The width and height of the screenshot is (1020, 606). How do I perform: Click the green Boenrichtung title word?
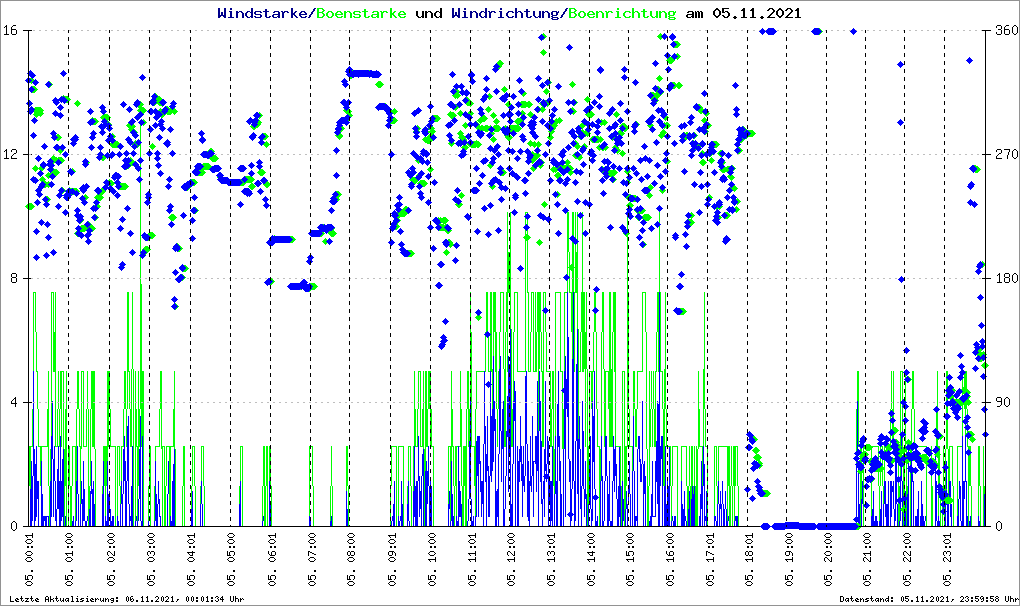(622, 13)
